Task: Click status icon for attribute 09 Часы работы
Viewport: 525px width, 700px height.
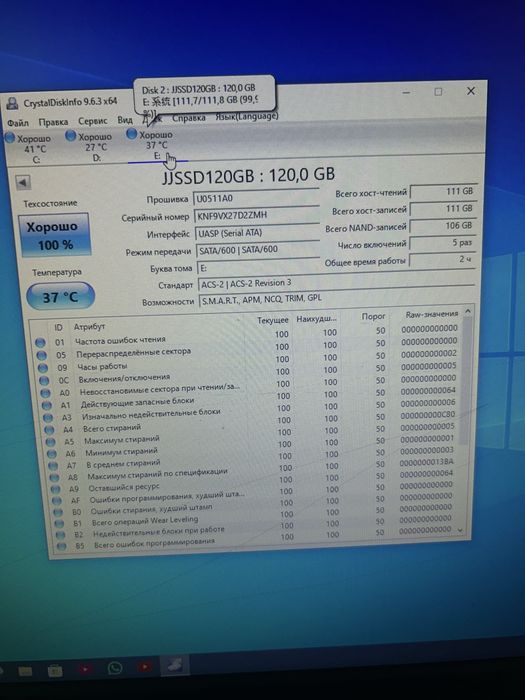Action: tap(43, 368)
